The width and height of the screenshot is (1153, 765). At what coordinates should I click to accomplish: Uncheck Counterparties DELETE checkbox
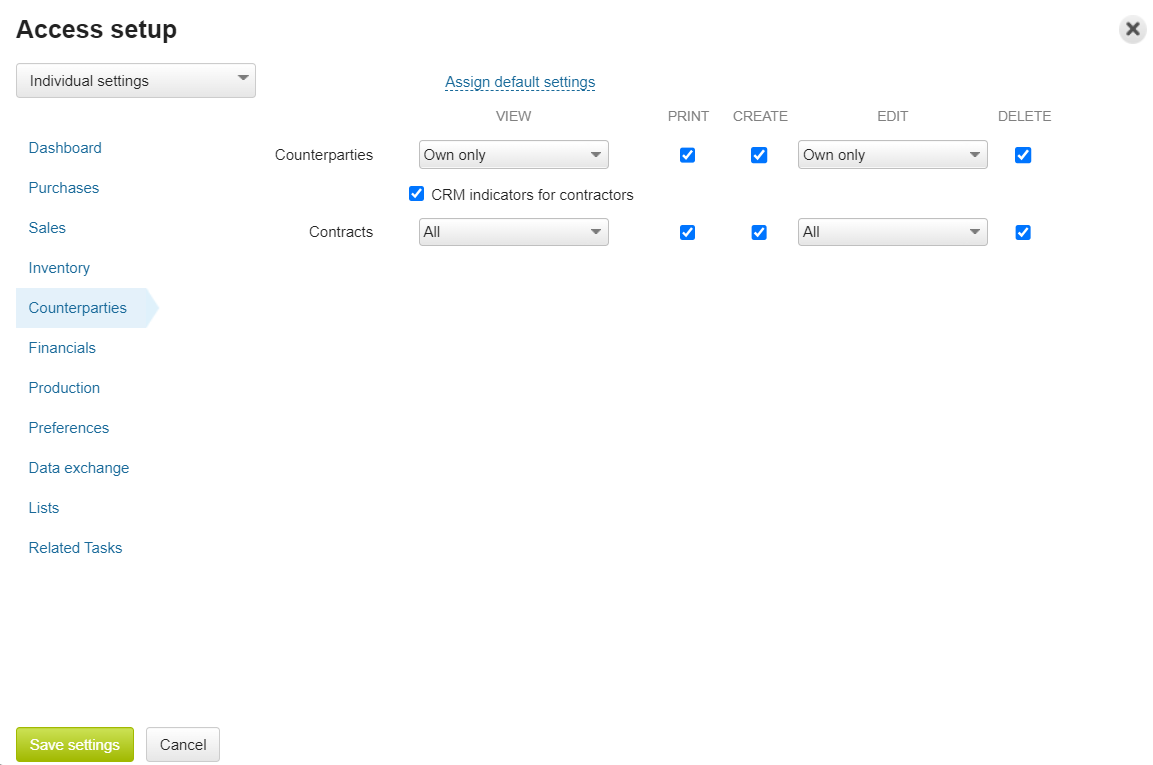pos(1023,155)
